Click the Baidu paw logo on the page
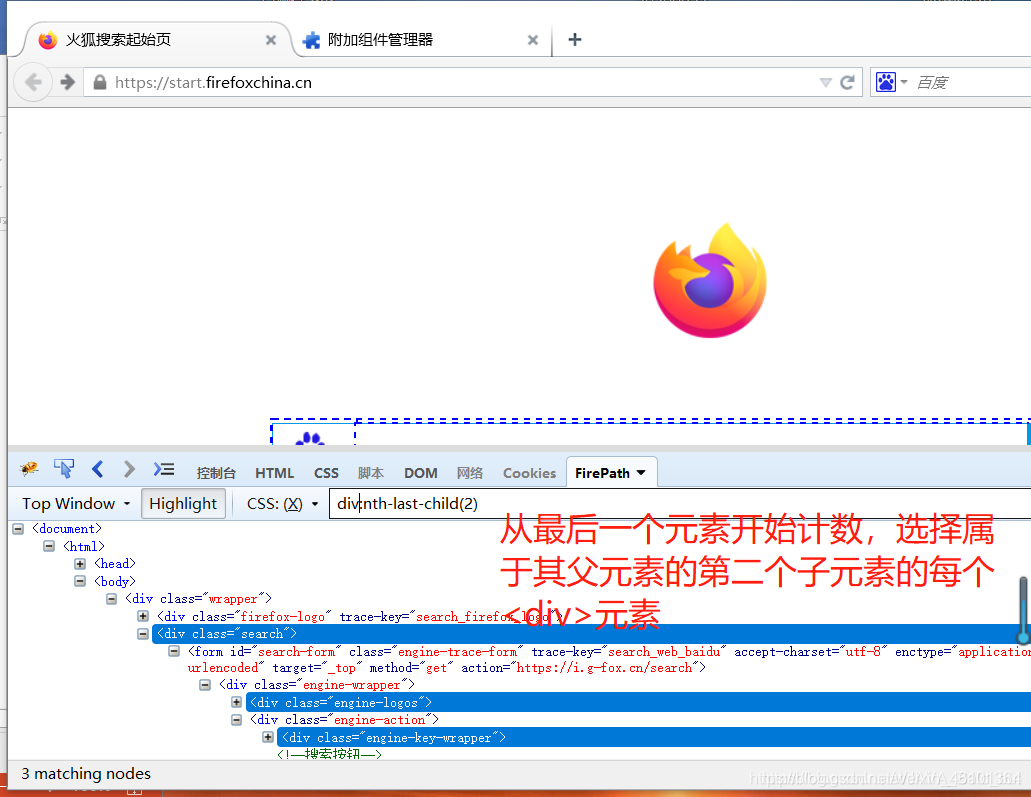1031x797 pixels. point(310,438)
